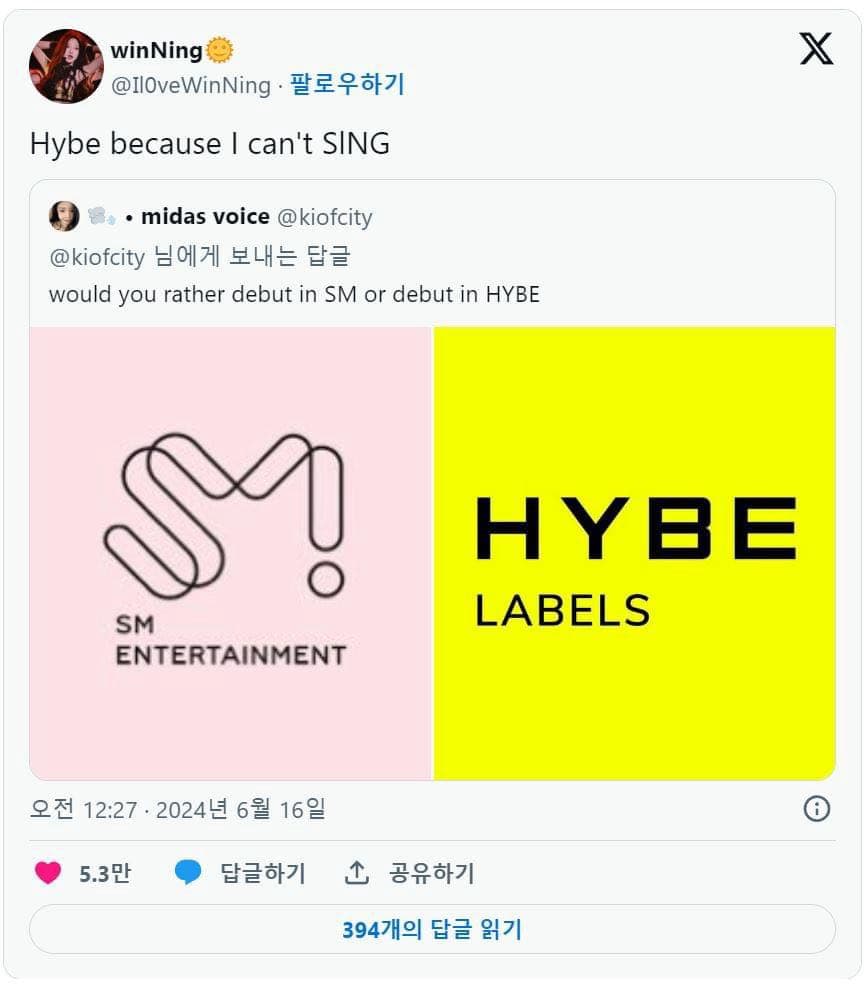Click the X logo in top right corner
The width and height of the screenshot is (867, 985).
coord(818,48)
